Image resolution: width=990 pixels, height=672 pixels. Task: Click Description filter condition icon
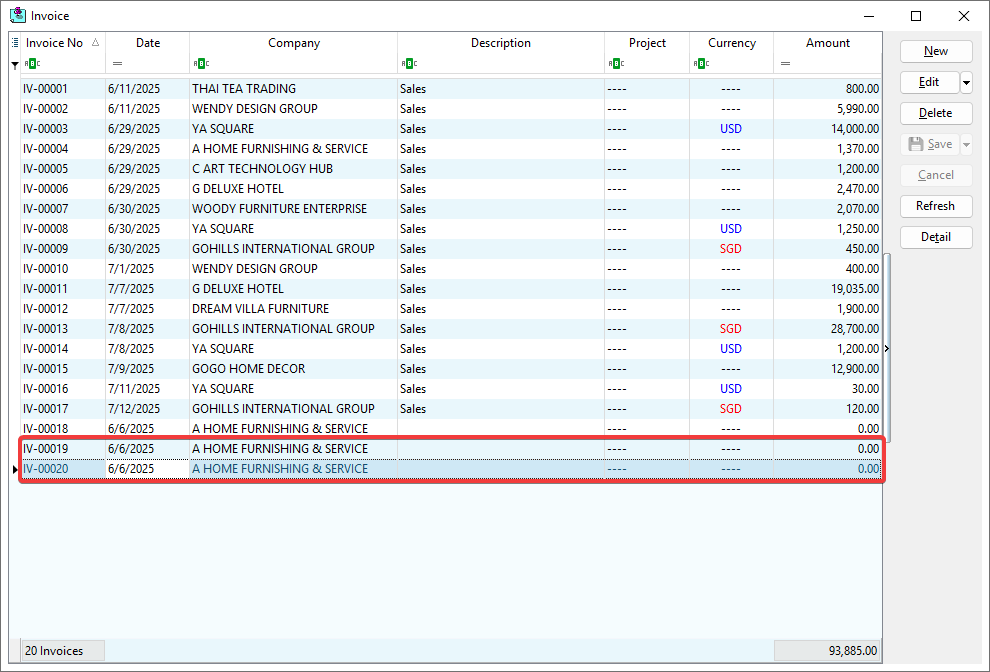click(x=409, y=63)
